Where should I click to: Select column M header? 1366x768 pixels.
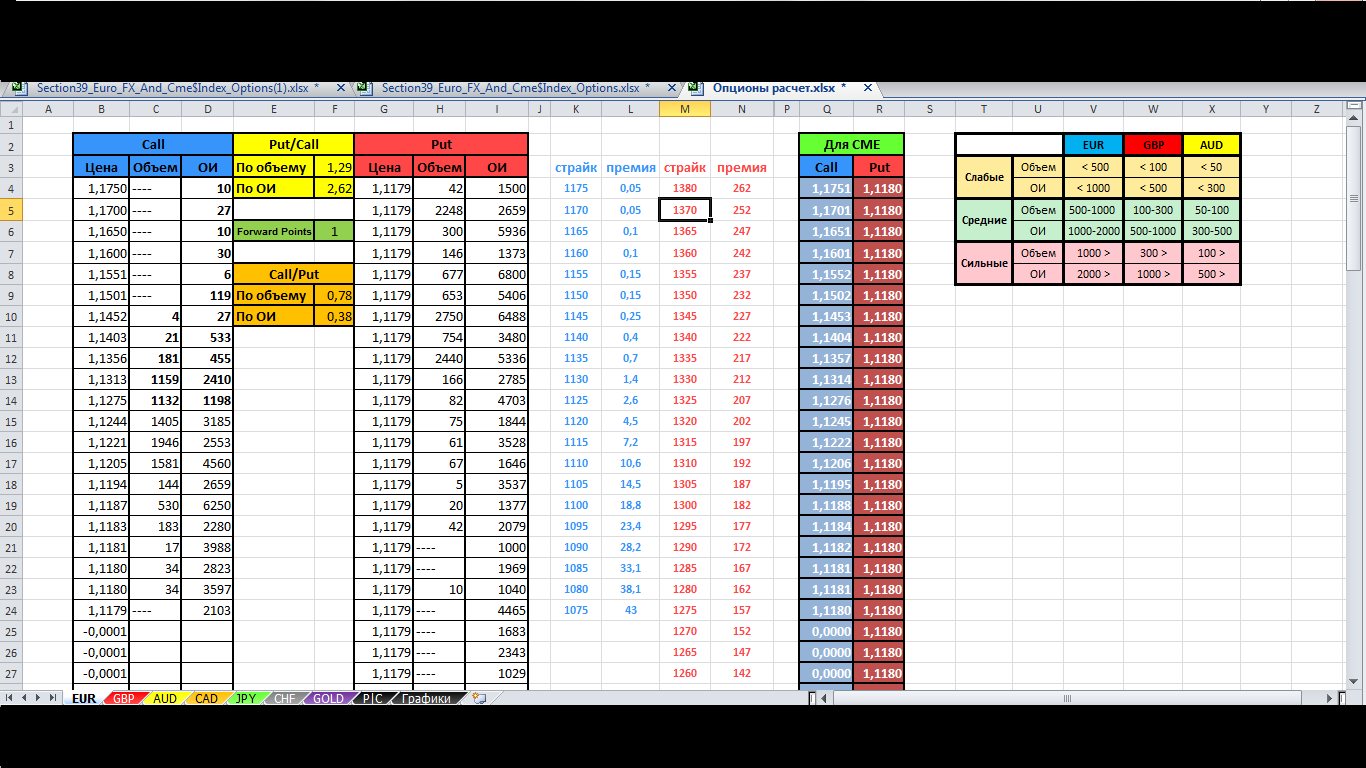tap(685, 108)
